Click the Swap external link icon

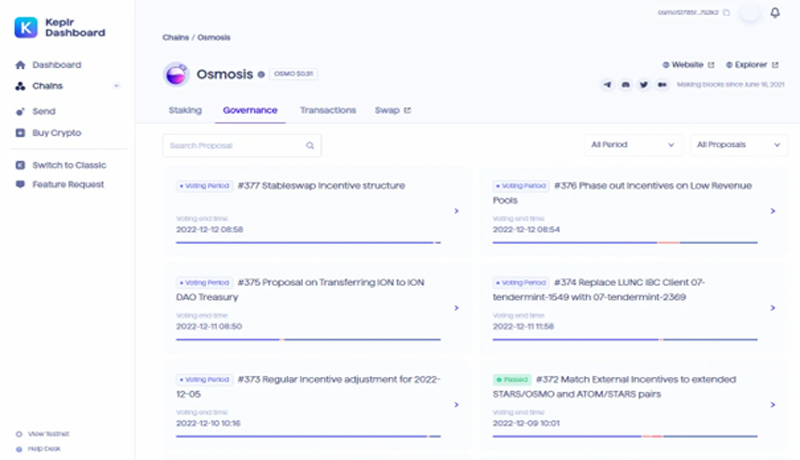[x=407, y=110]
